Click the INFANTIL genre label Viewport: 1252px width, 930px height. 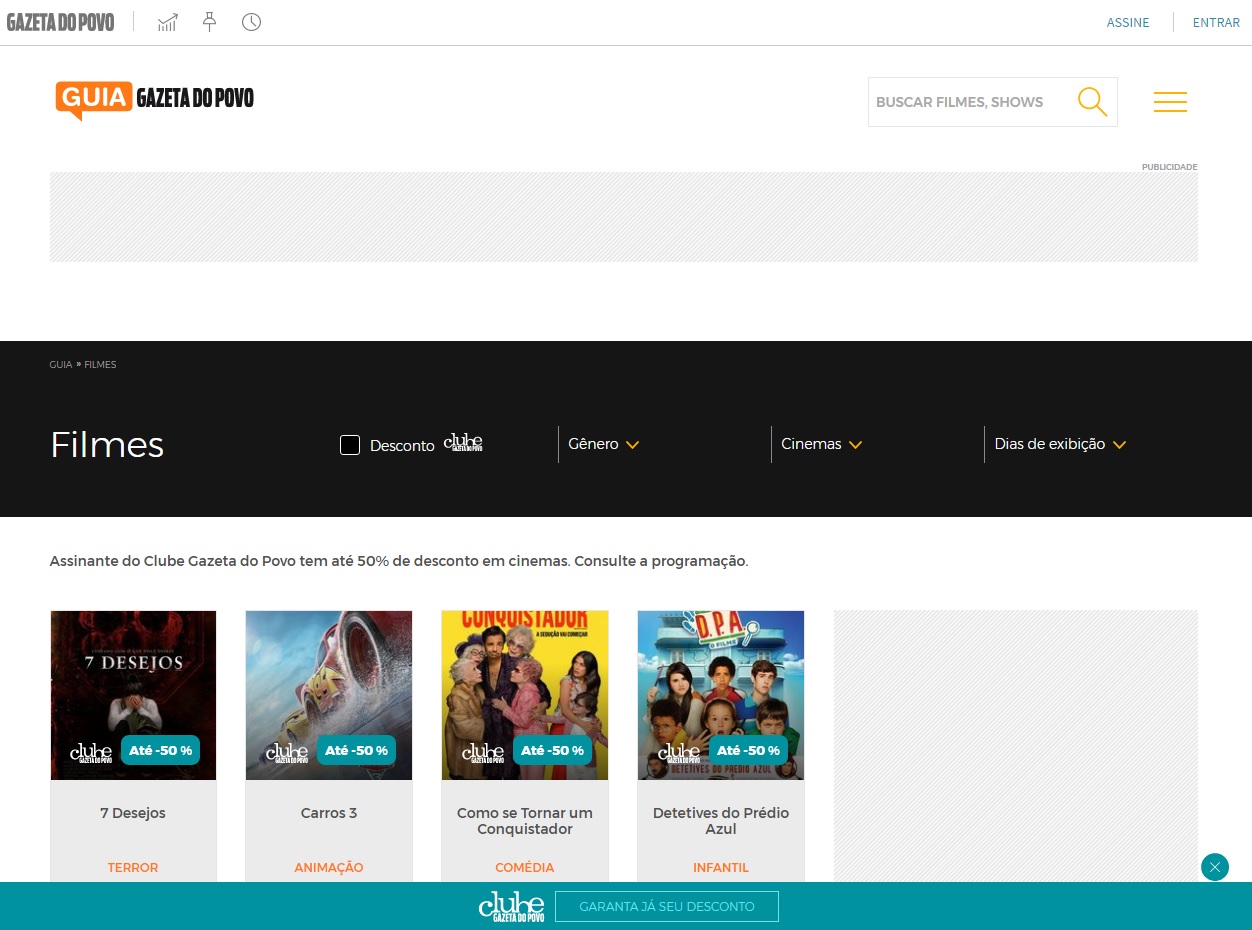(x=721, y=868)
